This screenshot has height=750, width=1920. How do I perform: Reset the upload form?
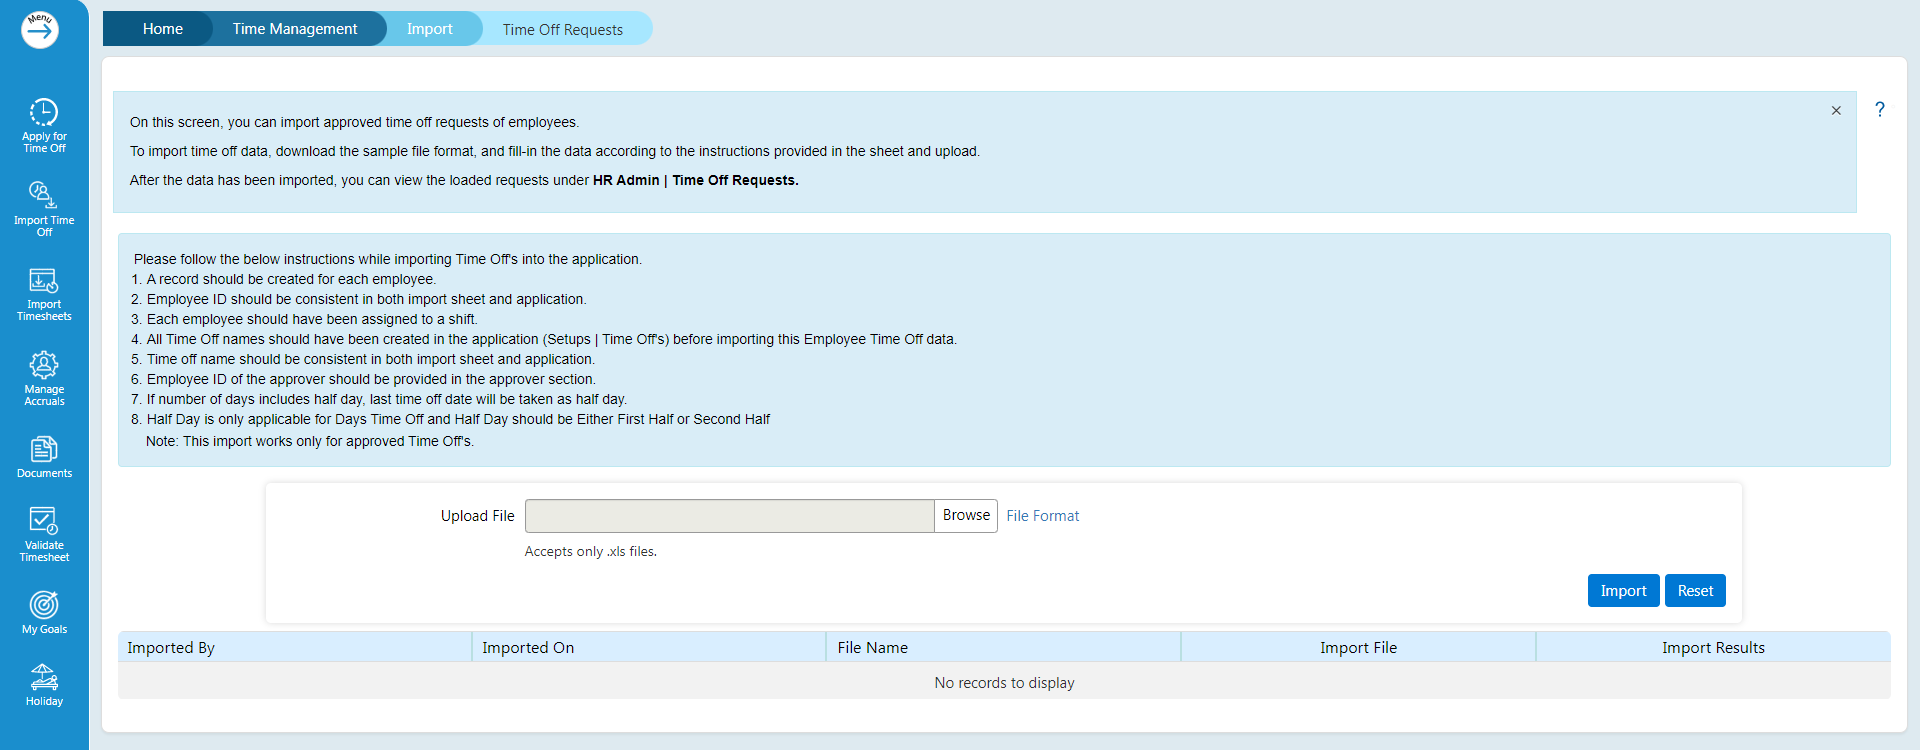coord(1695,591)
